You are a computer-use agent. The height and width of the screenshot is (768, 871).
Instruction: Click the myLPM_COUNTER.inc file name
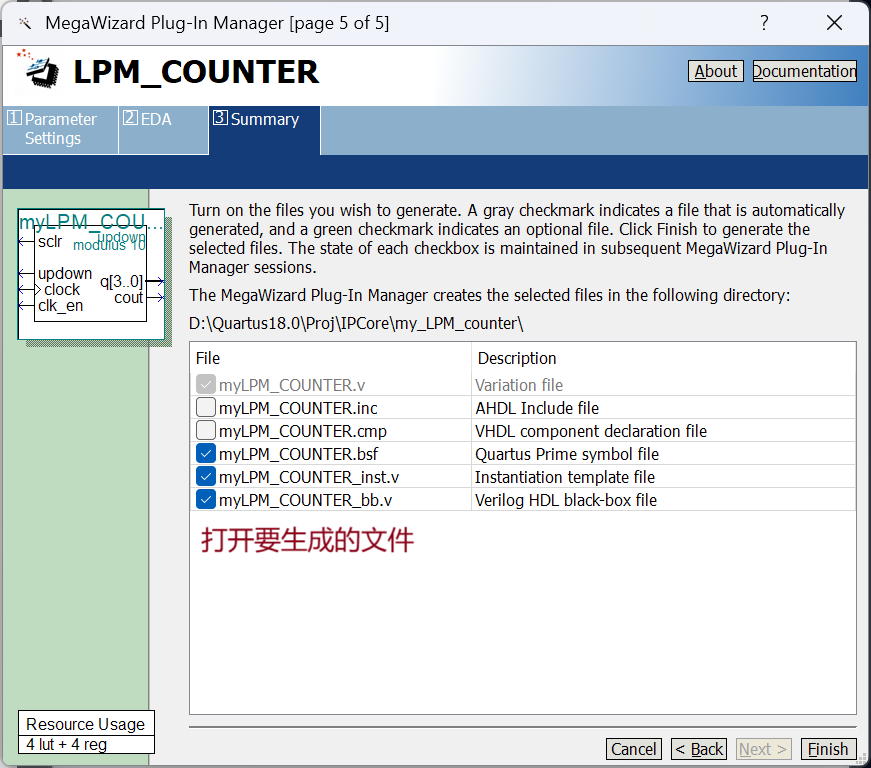298,408
